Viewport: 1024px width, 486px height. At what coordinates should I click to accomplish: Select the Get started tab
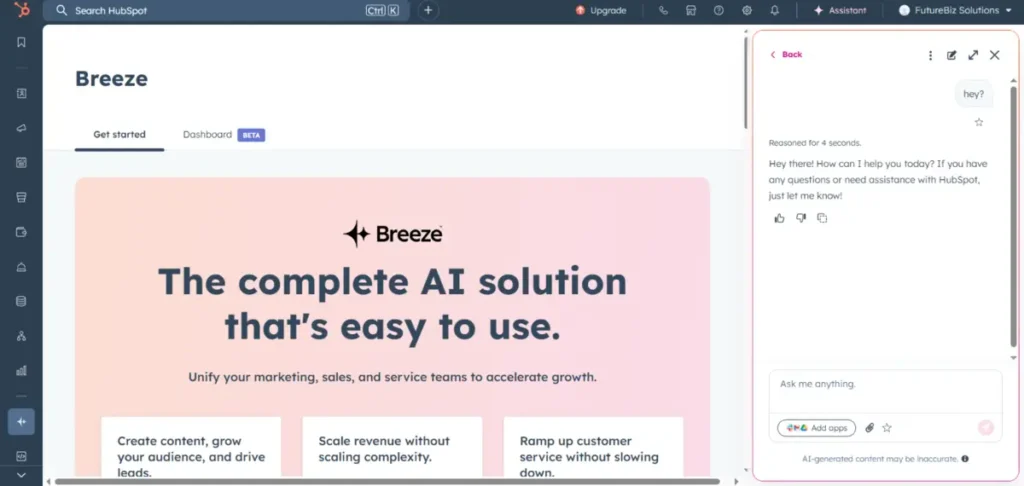click(x=119, y=134)
